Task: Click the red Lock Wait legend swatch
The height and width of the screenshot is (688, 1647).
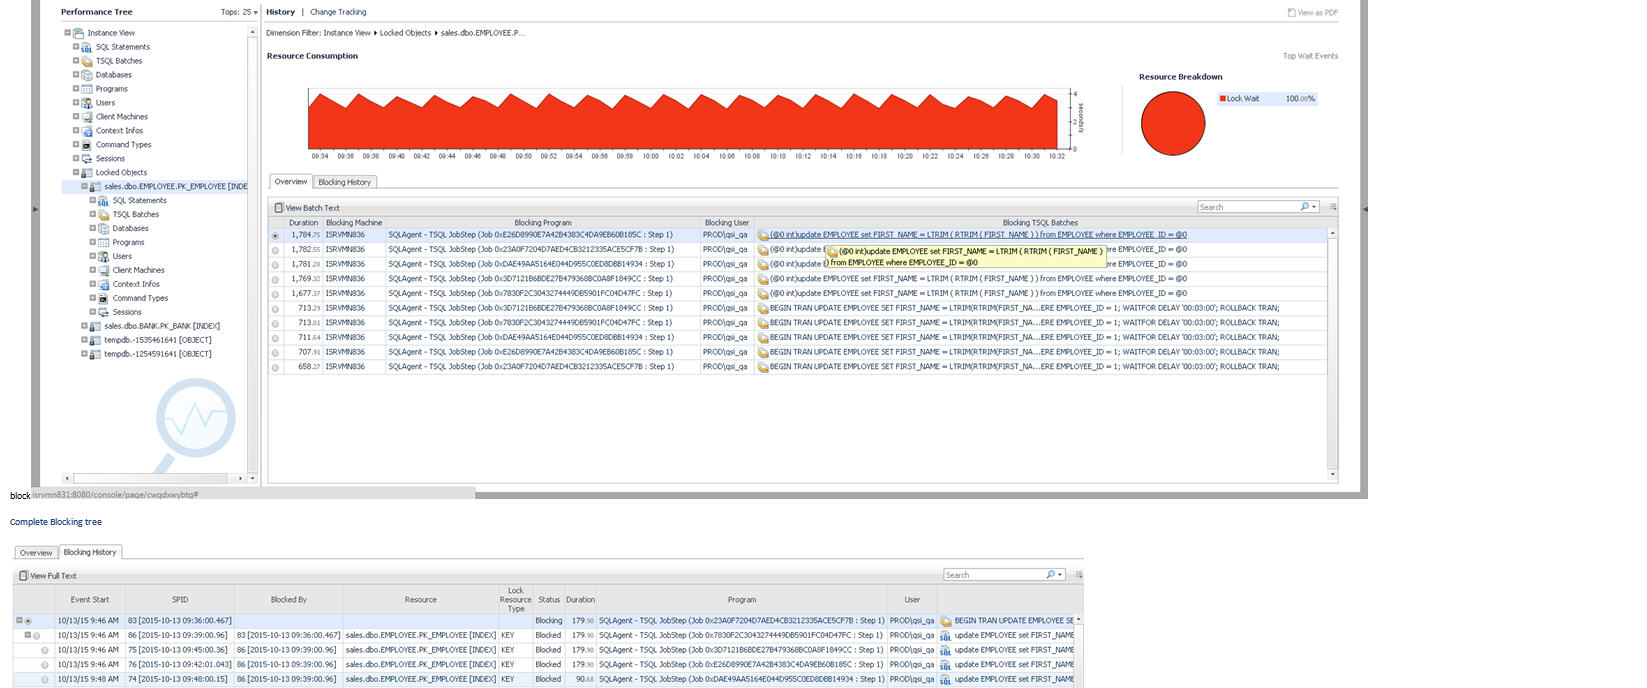Action: (x=1223, y=99)
